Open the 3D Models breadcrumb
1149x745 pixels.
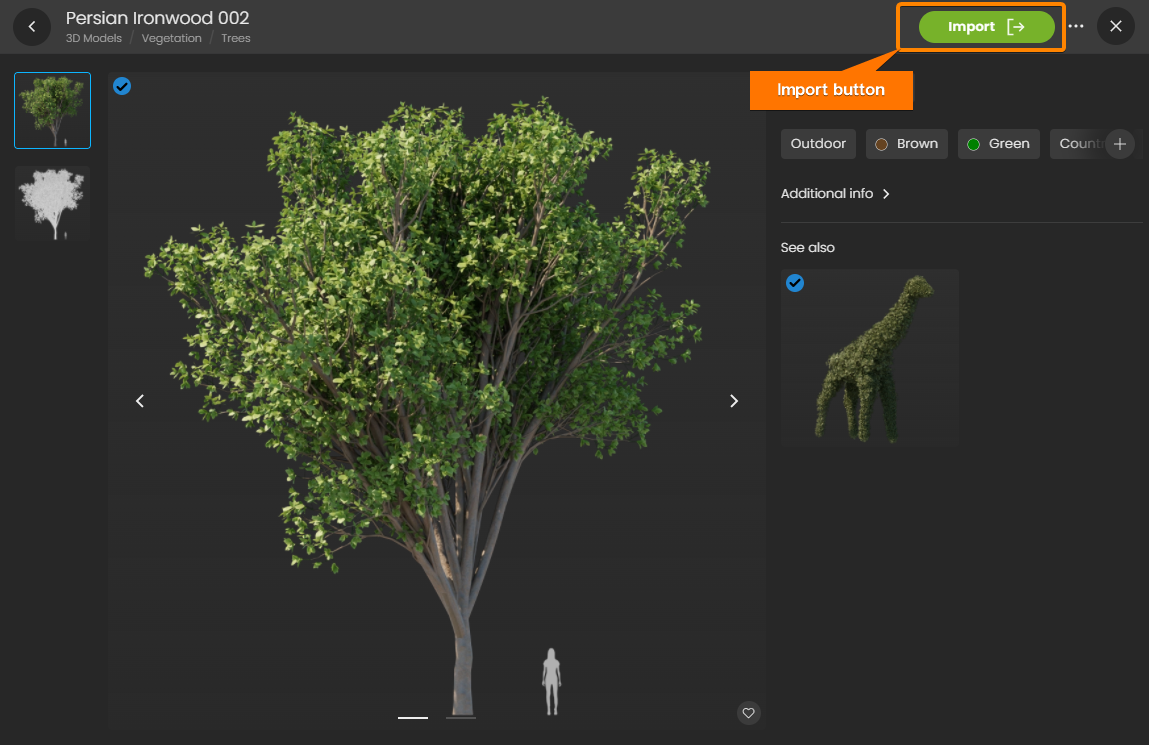tap(94, 38)
